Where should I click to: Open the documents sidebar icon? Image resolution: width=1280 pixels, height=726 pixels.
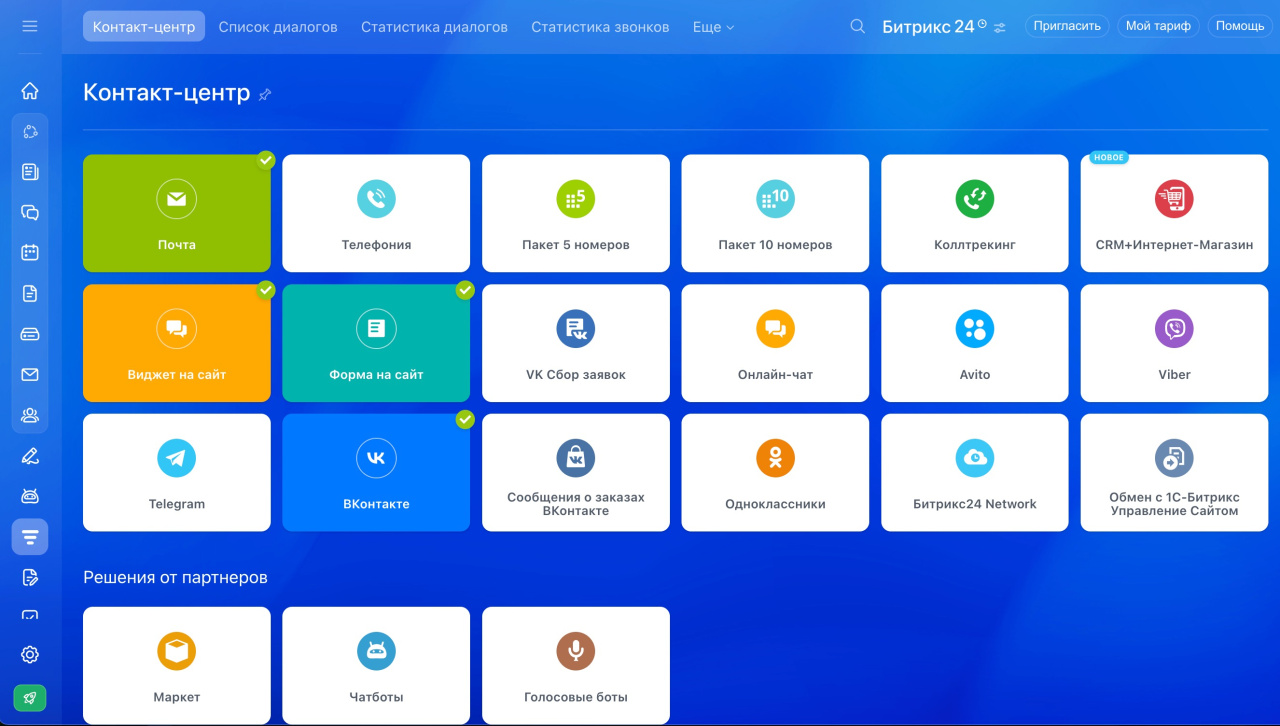click(30, 293)
